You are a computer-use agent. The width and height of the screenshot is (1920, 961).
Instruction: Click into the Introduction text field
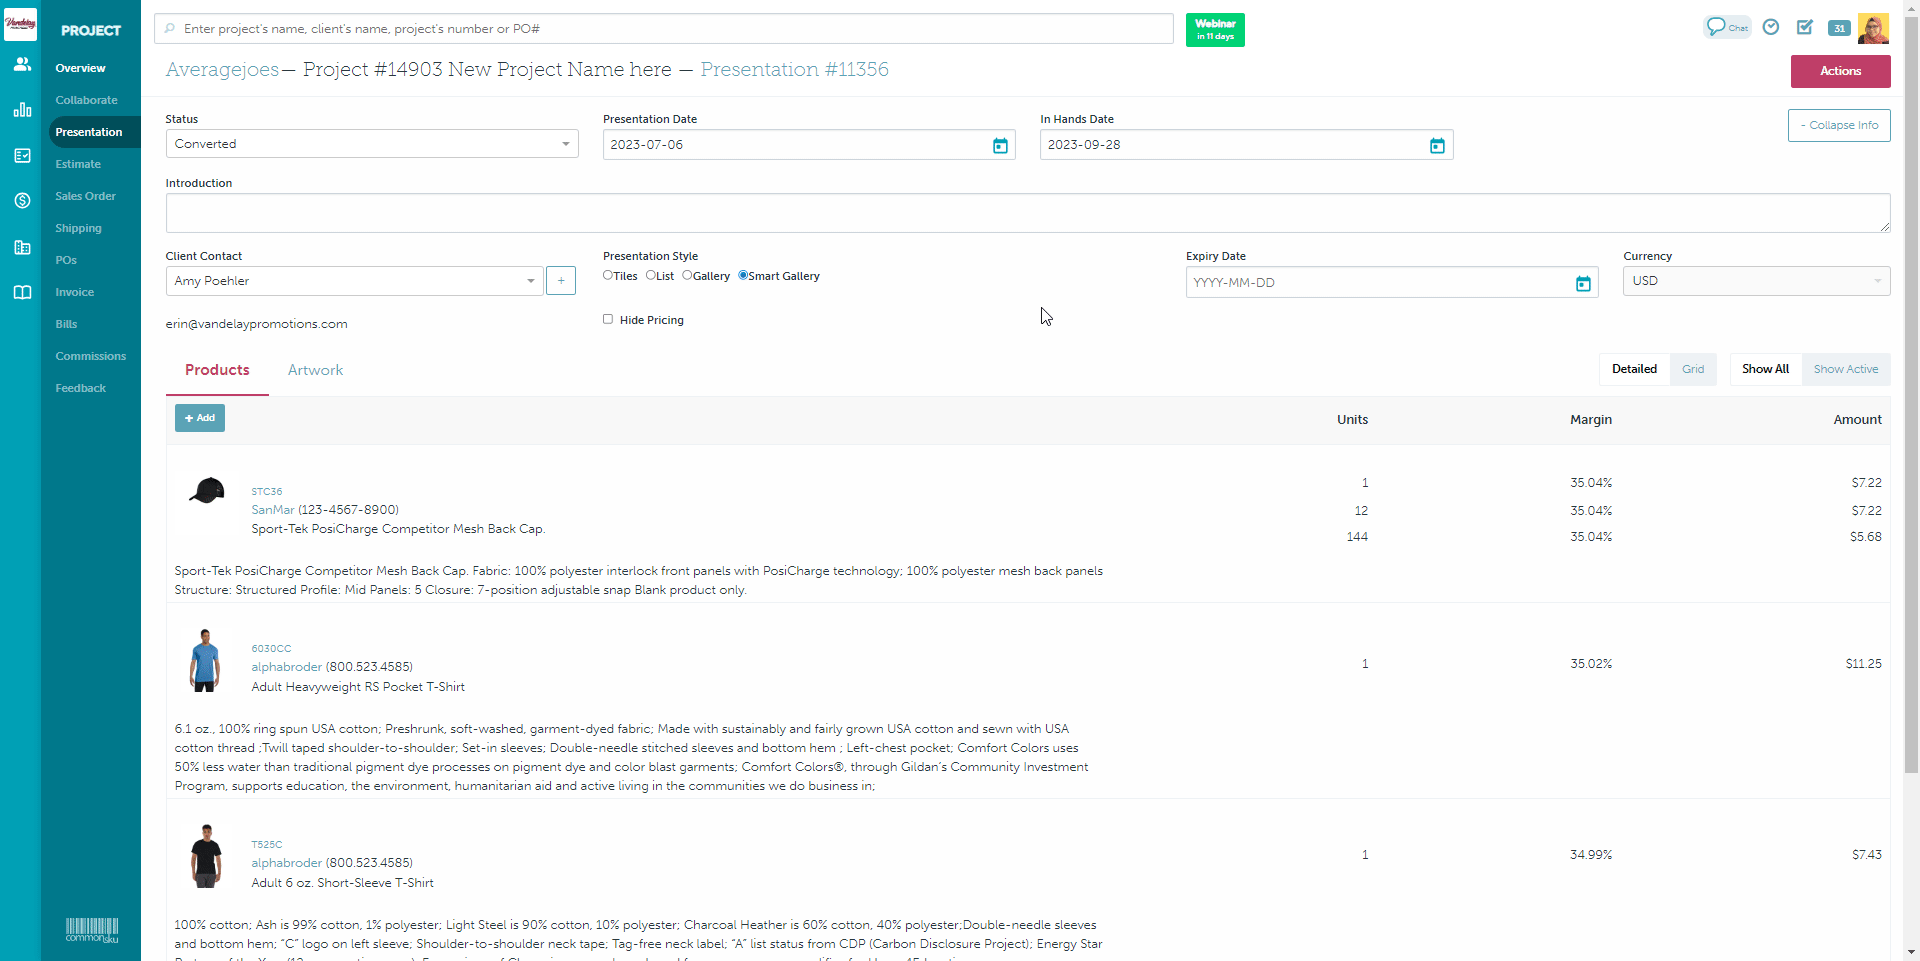tap(1027, 213)
